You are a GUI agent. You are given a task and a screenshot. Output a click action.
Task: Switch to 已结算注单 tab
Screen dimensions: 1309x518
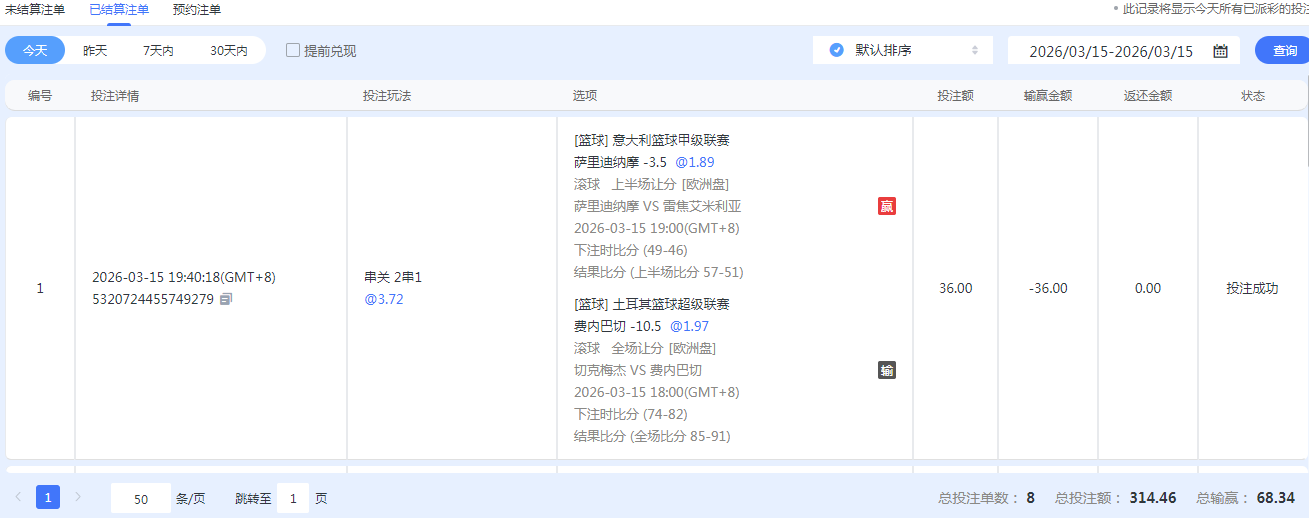point(119,10)
